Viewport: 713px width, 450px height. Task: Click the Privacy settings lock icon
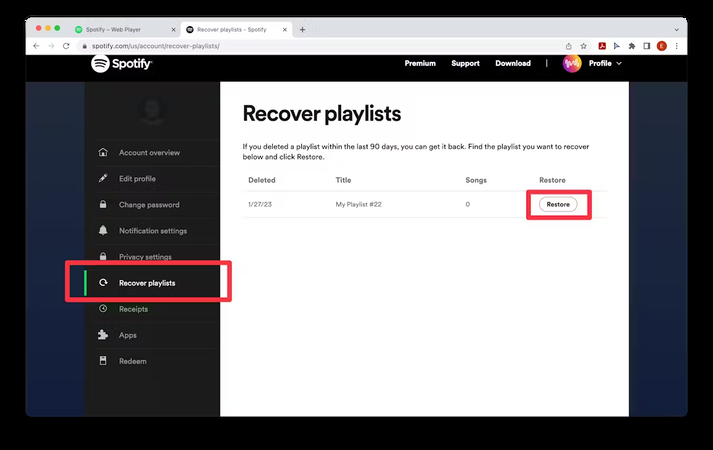tap(103, 256)
